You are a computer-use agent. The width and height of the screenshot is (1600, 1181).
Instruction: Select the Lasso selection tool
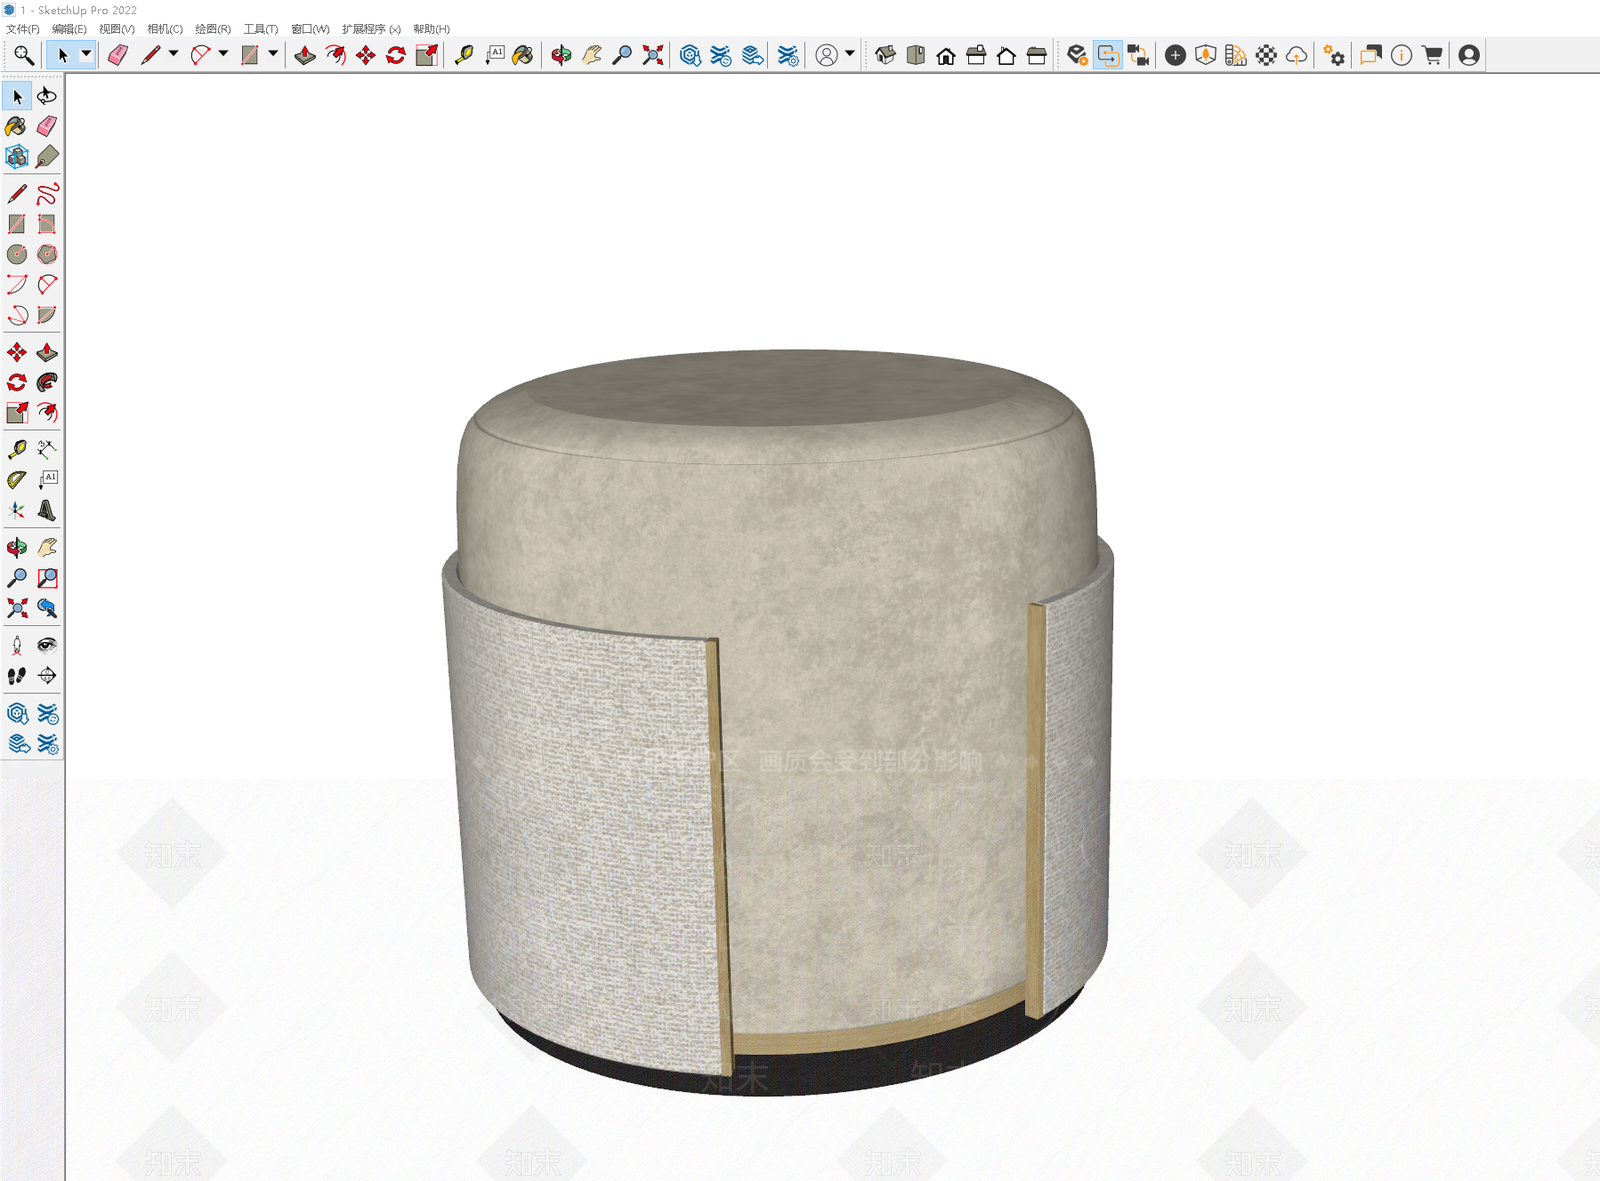click(47, 96)
